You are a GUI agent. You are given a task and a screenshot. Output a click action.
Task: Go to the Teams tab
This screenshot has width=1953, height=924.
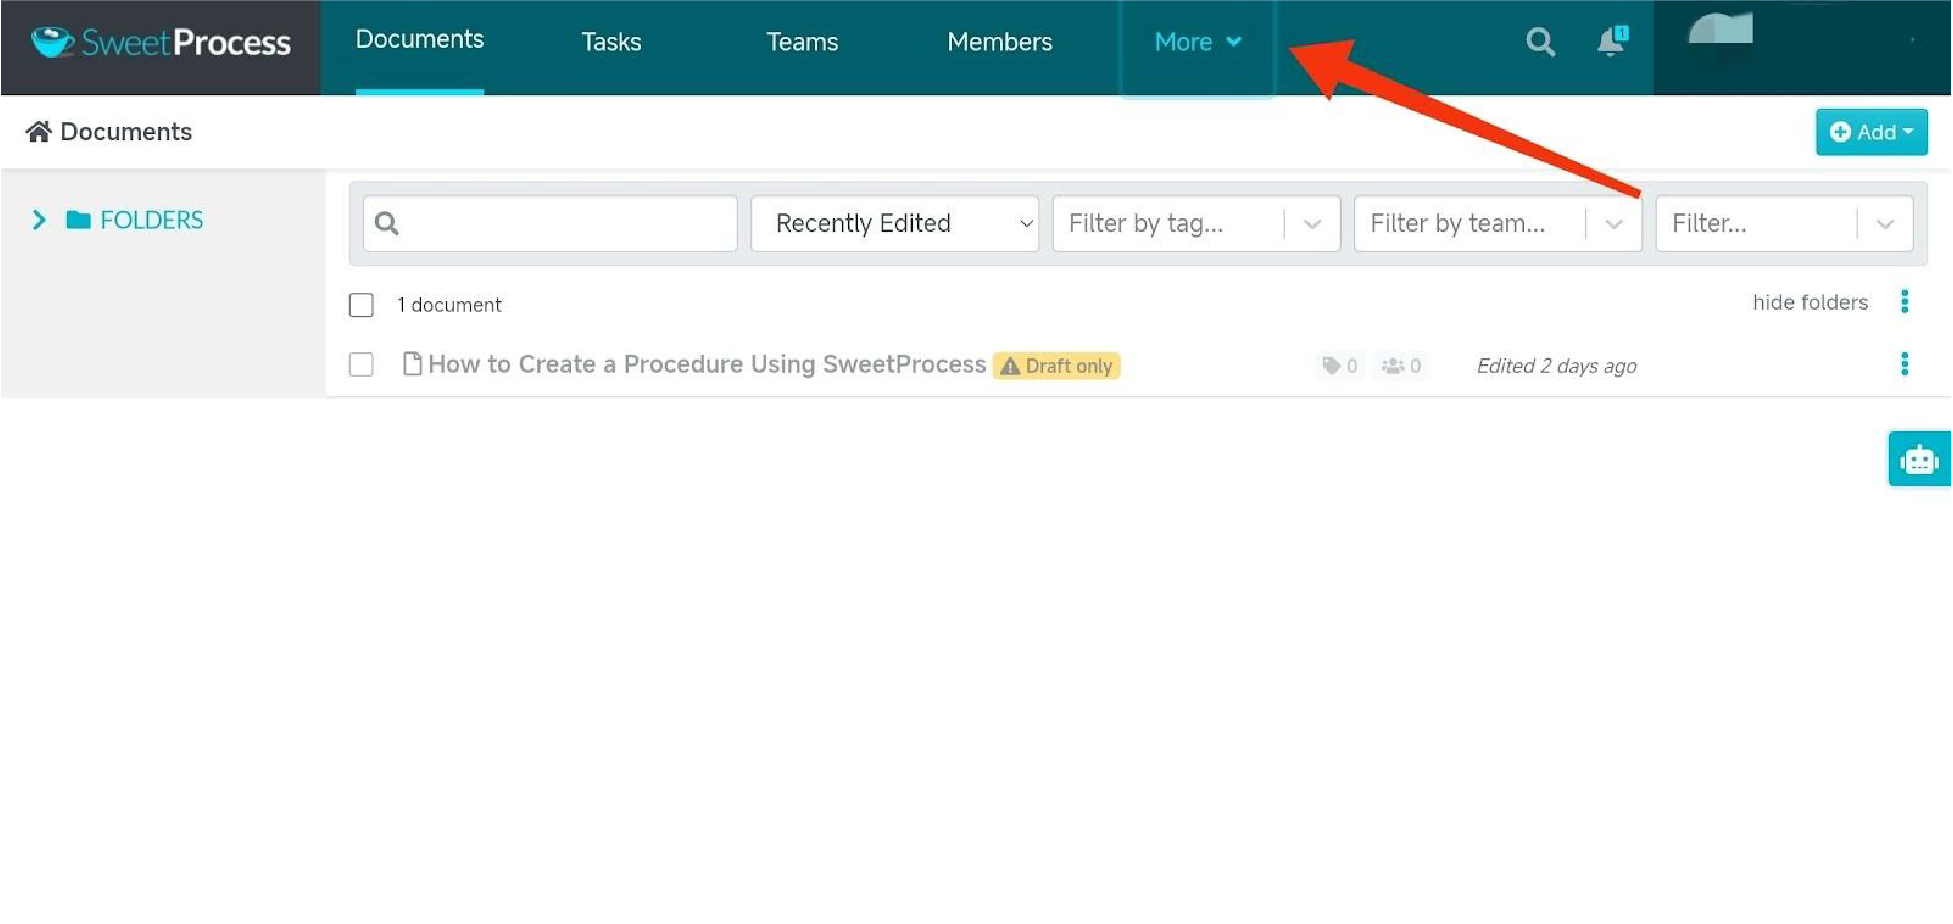coord(802,42)
